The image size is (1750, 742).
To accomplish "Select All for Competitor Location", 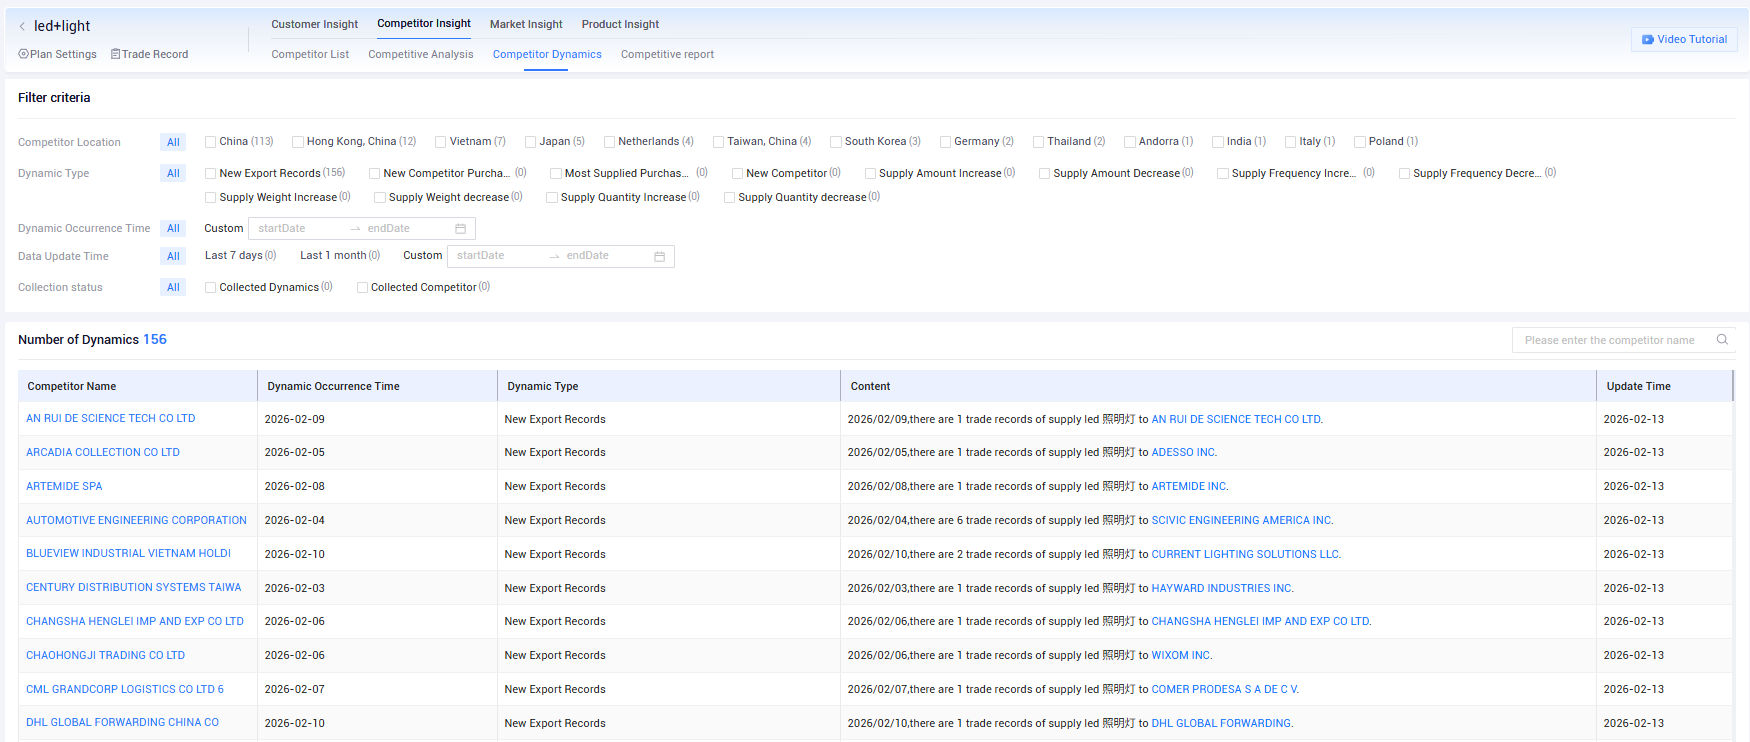I will 173,142.
